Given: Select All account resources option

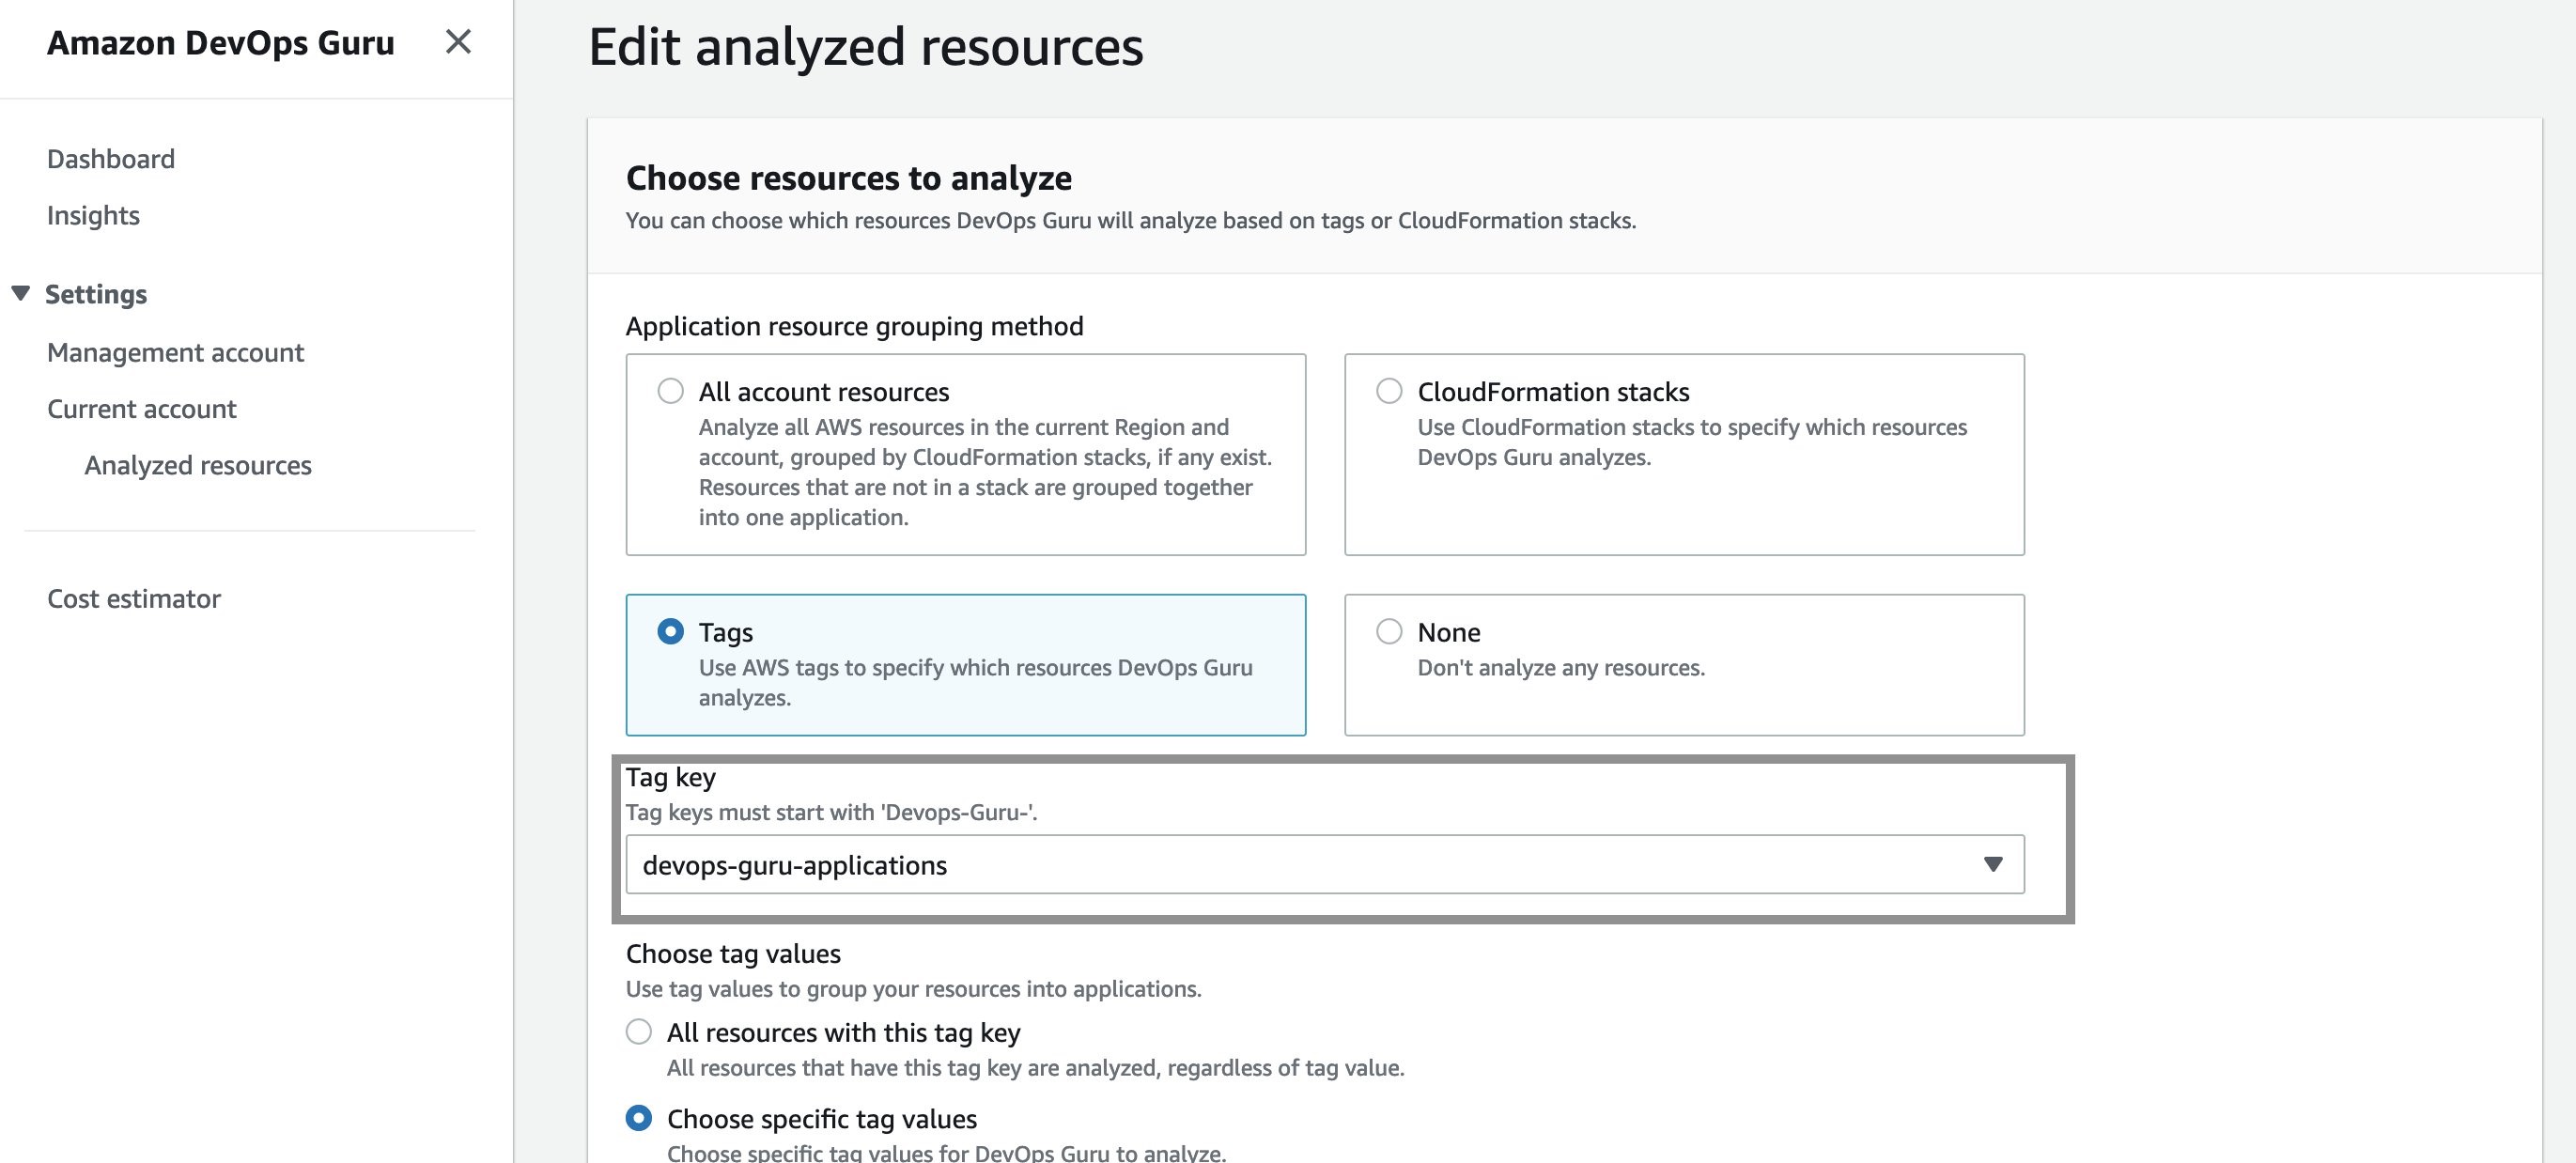Looking at the screenshot, I should tap(670, 389).
